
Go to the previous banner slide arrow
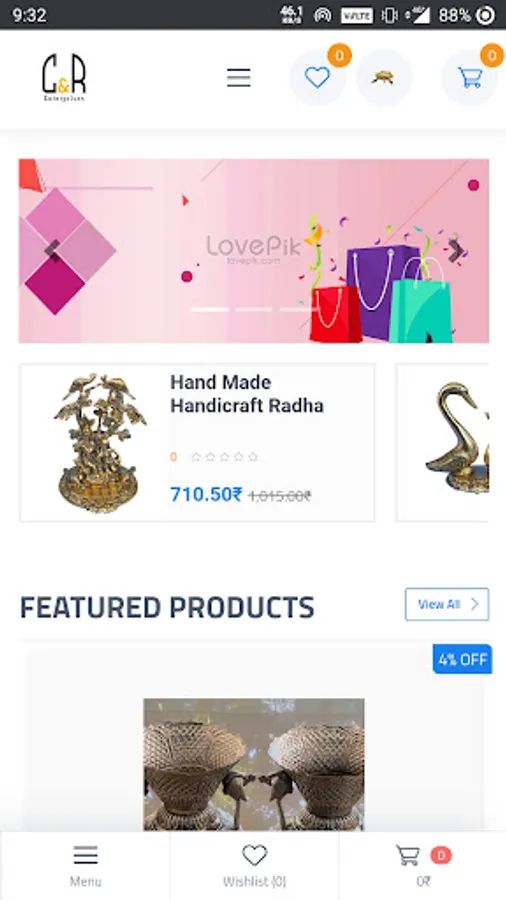(52, 251)
